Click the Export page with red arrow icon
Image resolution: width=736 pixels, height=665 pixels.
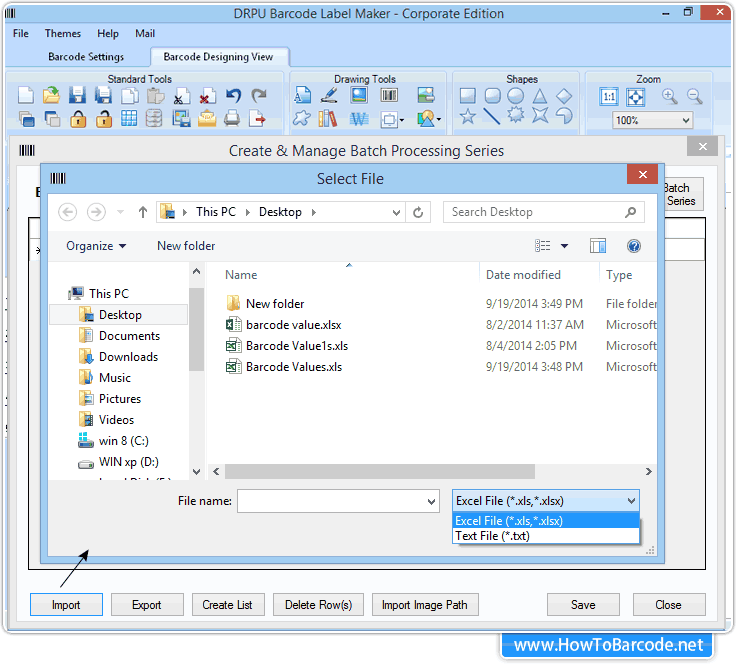(x=257, y=118)
